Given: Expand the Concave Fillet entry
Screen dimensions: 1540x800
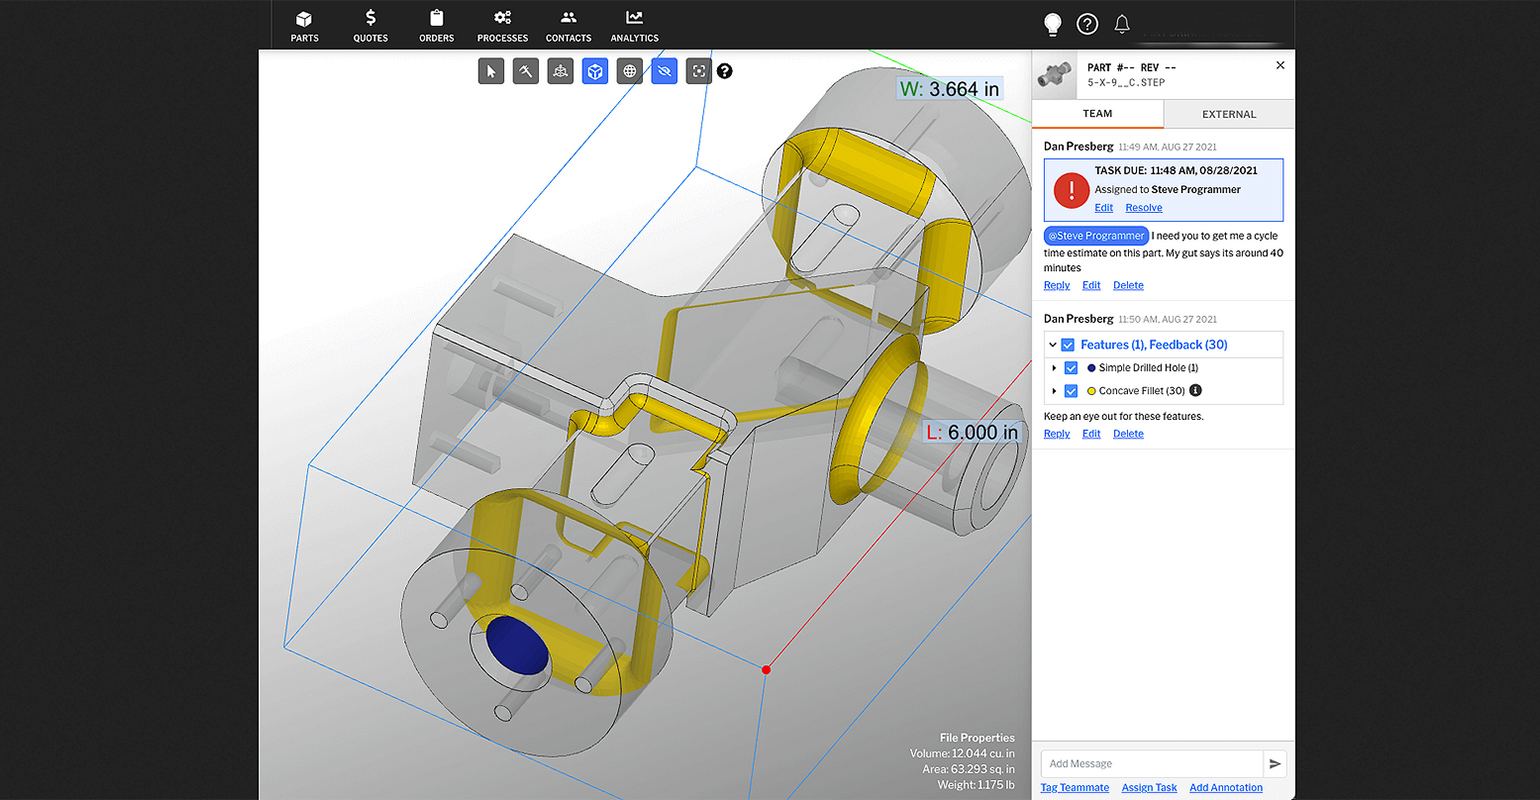Looking at the screenshot, I should coord(1055,390).
